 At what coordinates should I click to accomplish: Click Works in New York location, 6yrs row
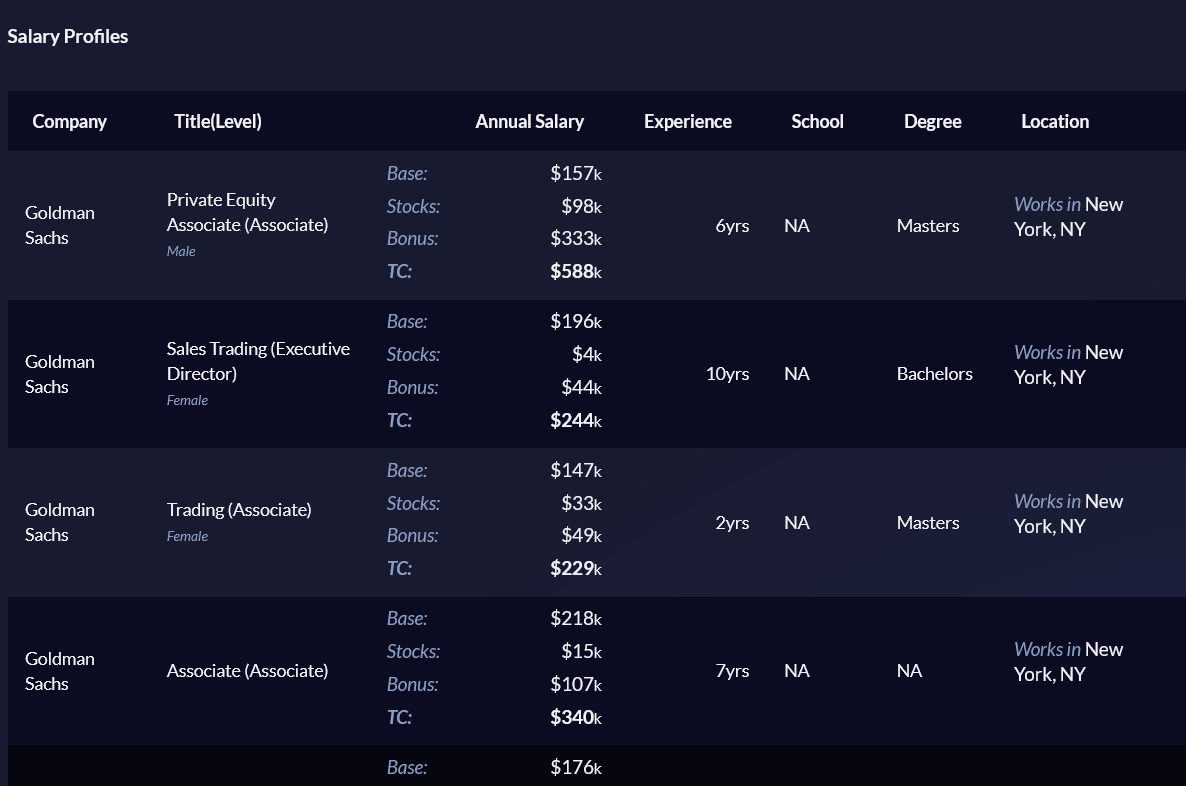[x=1068, y=217]
